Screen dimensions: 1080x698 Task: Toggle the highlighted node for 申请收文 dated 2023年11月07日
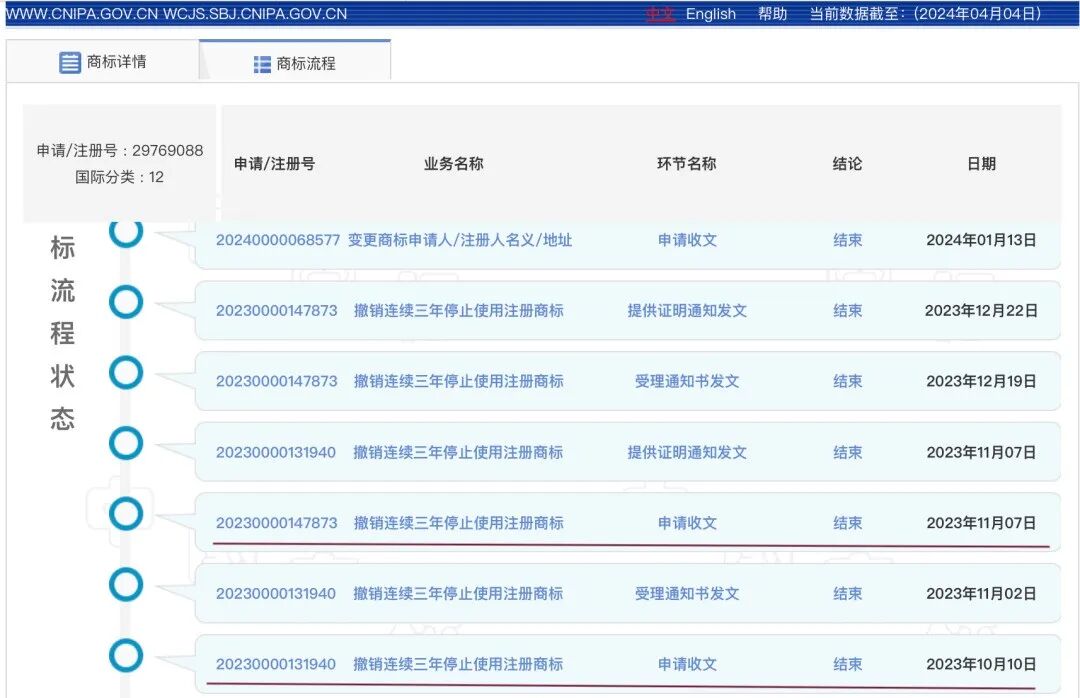click(126, 515)
